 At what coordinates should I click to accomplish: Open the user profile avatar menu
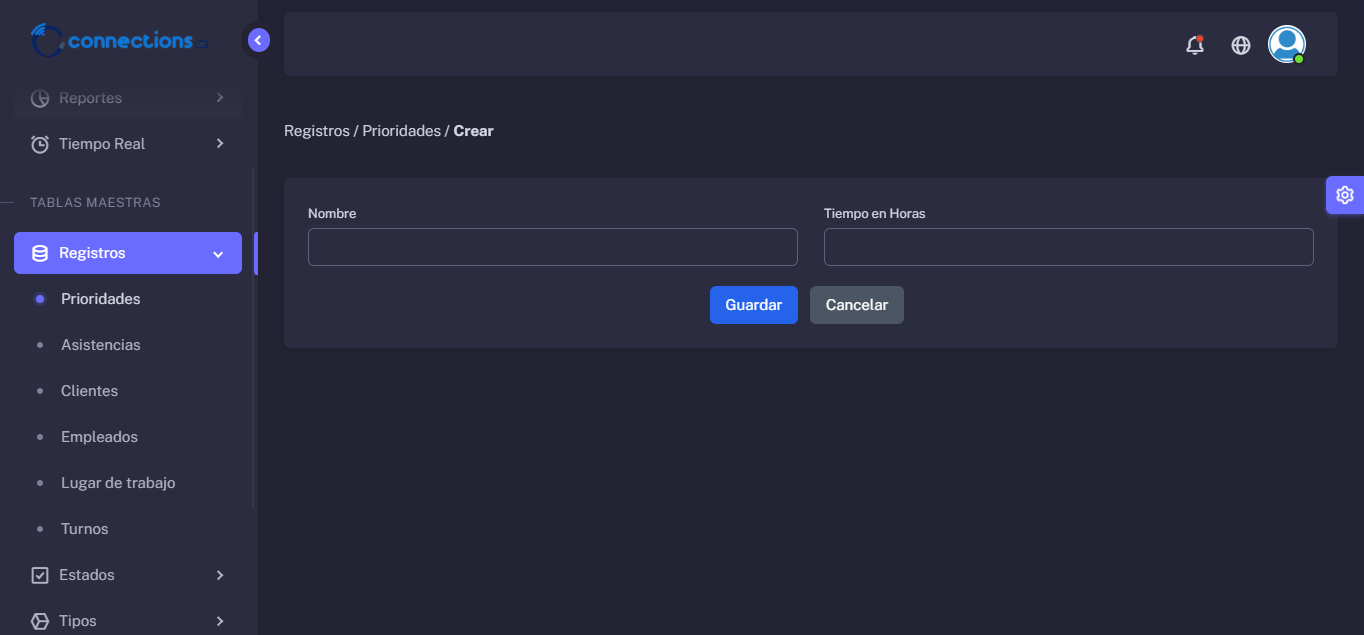click(1286, 44)
